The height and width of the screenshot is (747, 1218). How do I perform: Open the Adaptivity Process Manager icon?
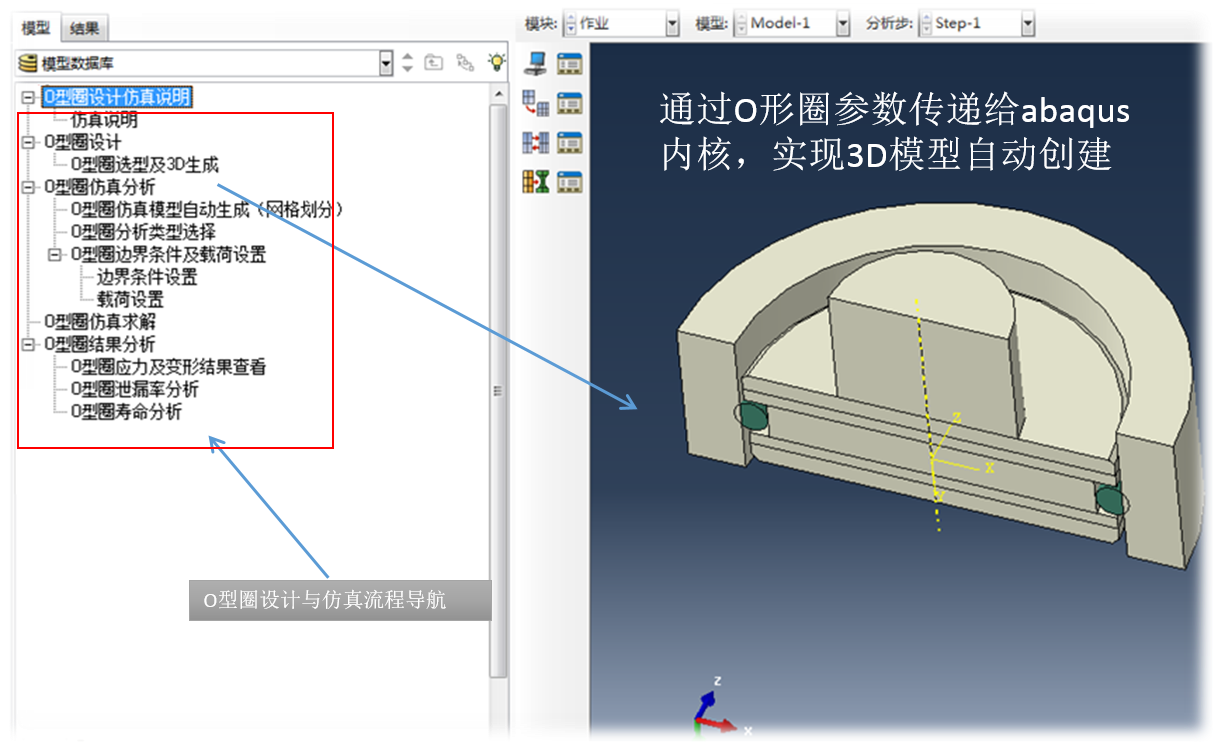[x=569, y=103]
